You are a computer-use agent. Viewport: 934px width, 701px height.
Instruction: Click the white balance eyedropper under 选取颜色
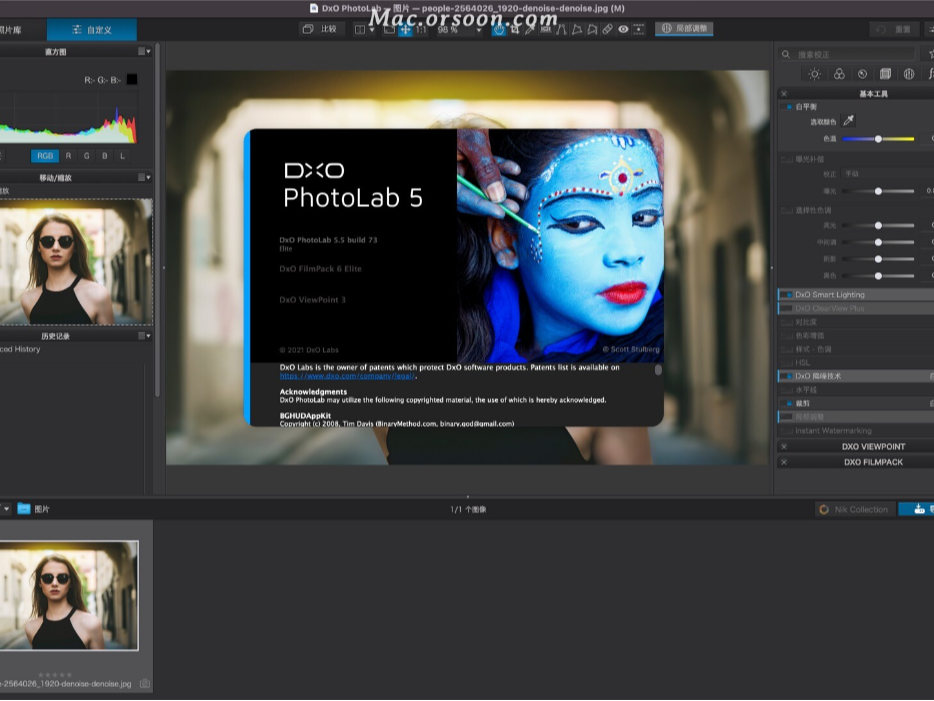click(x=846, y=121)
